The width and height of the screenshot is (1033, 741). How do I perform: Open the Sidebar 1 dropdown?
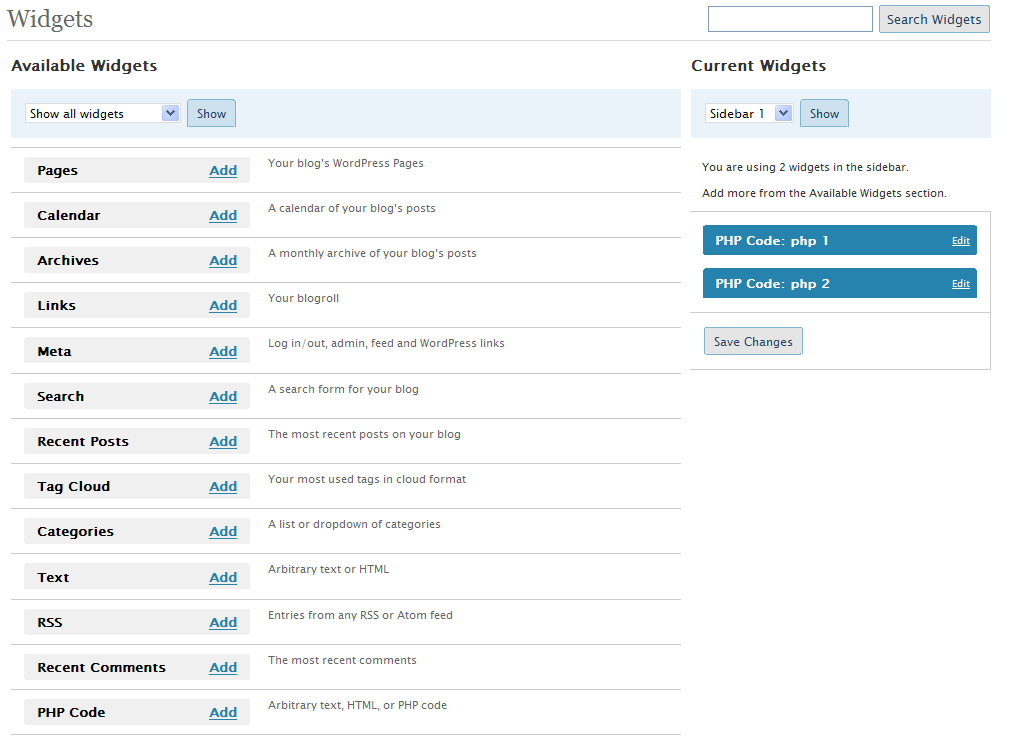pyautogui.click(x=748, y=113)
